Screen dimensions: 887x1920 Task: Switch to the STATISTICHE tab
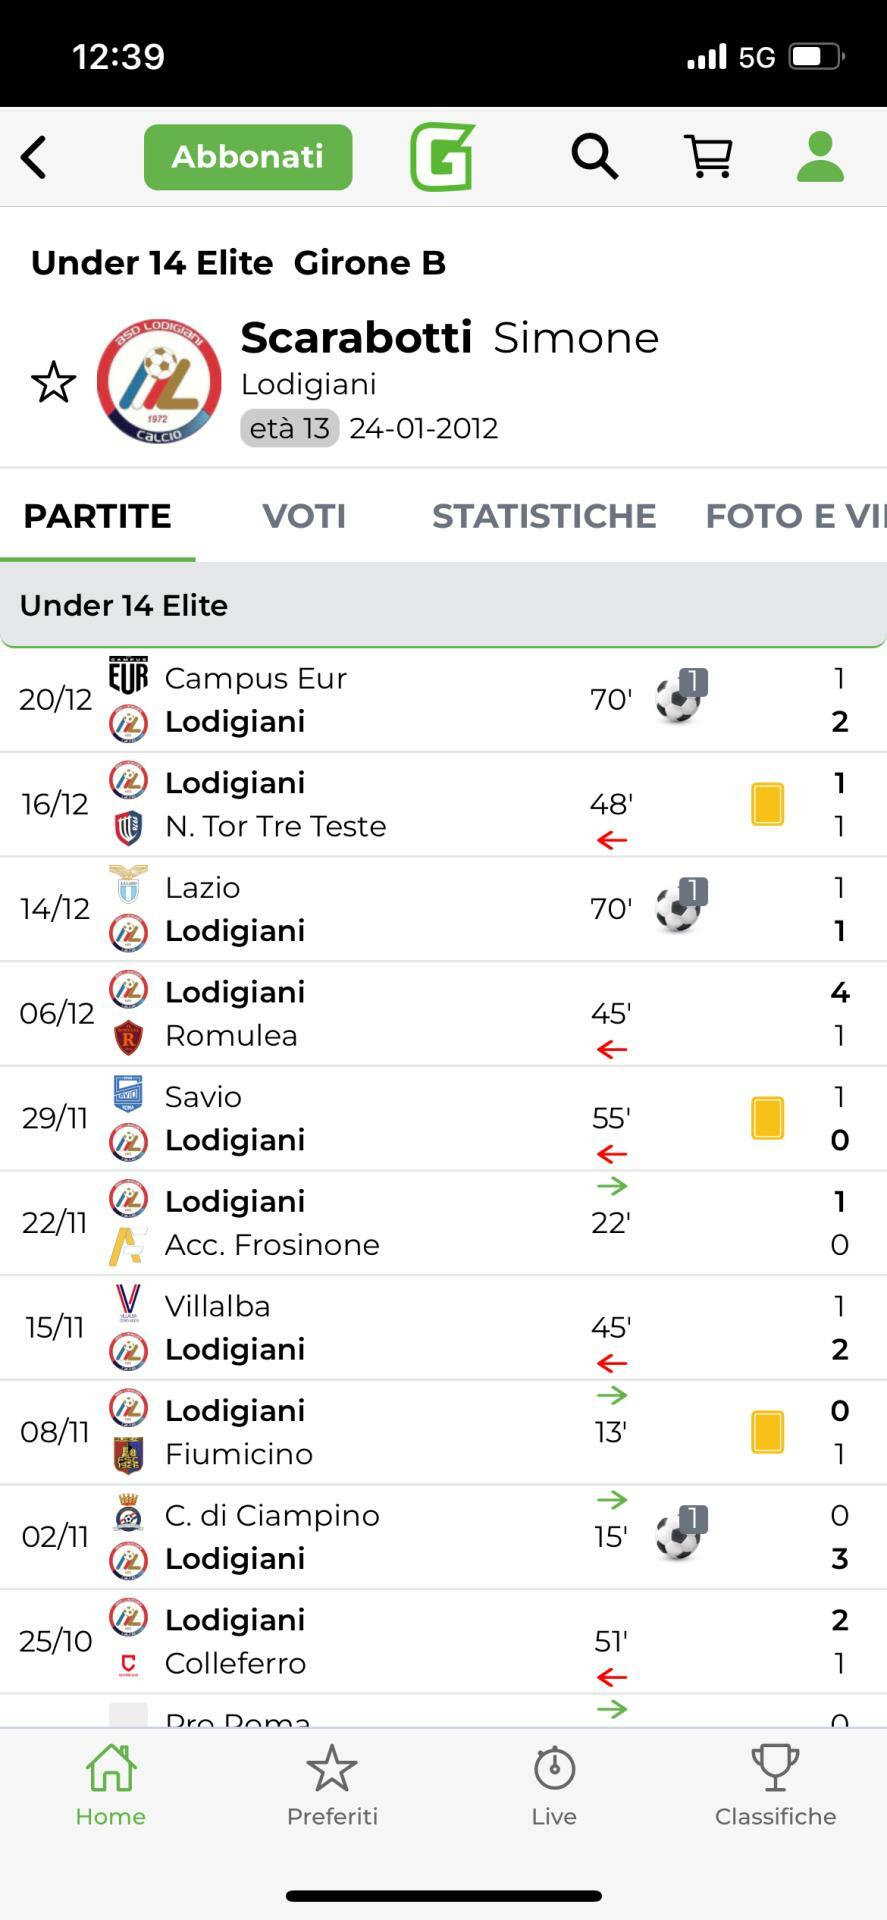point(544,516)
